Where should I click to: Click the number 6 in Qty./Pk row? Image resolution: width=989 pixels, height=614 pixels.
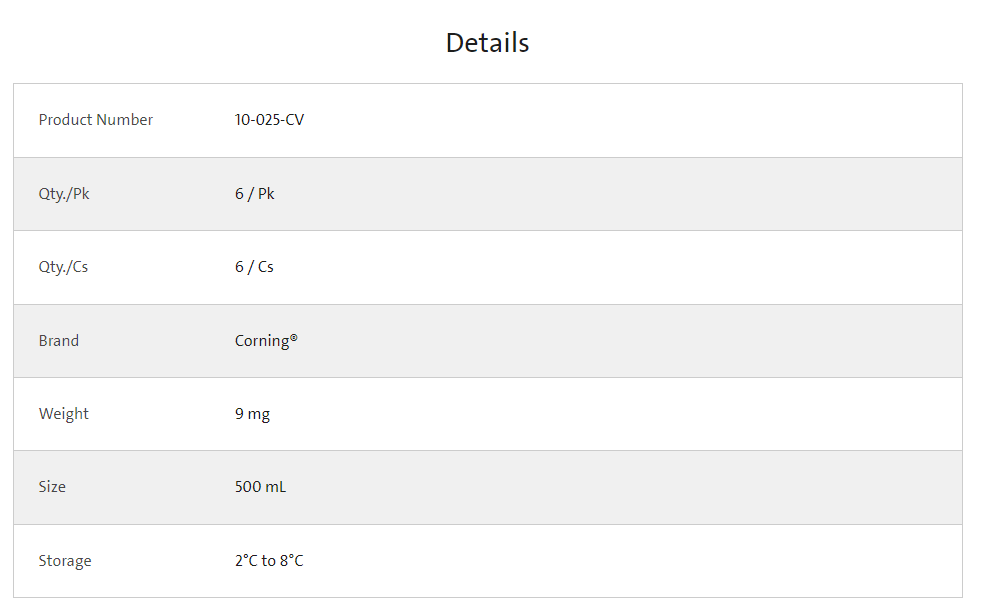pos(239,194)
